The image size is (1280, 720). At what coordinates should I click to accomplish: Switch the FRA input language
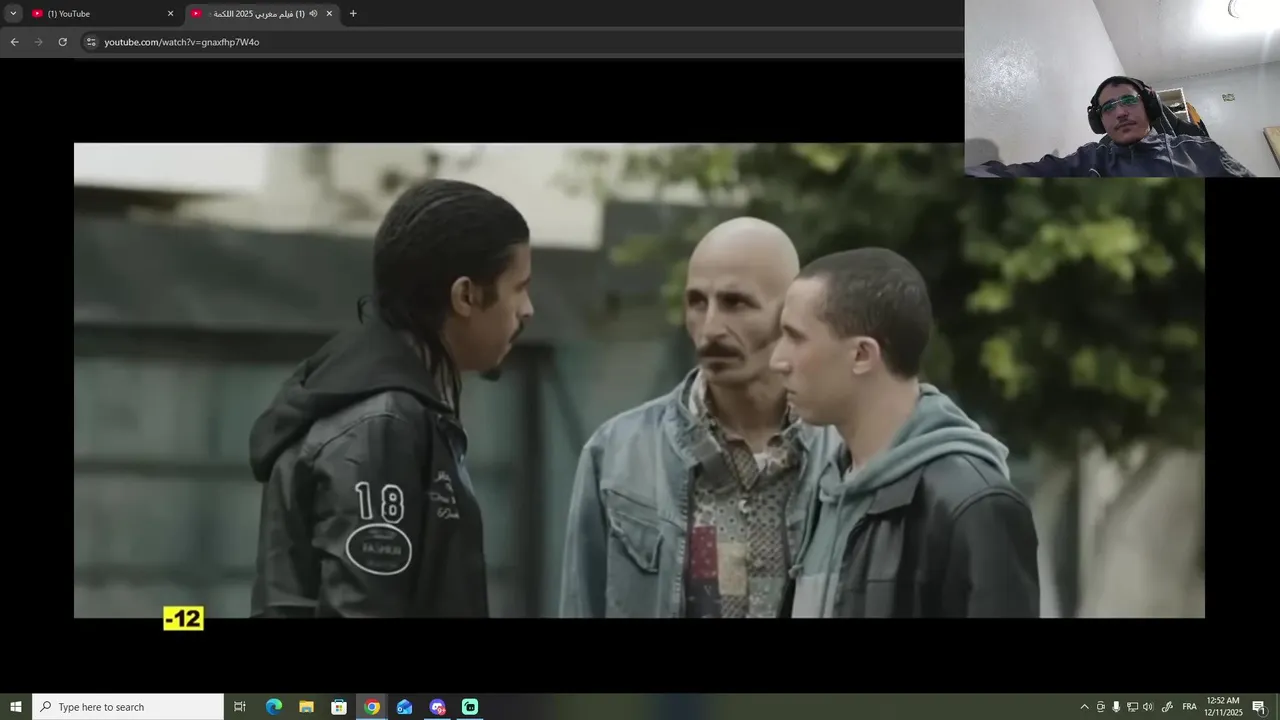point(1189,707)
